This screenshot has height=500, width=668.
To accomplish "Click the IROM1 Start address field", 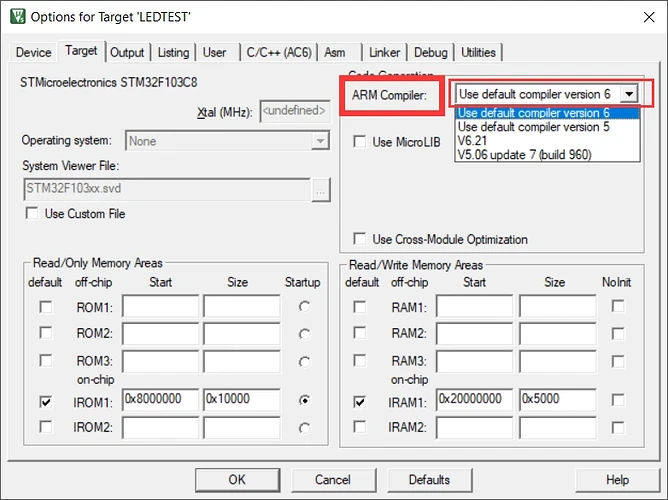I will pyautogui.click(x=160, y=400).
